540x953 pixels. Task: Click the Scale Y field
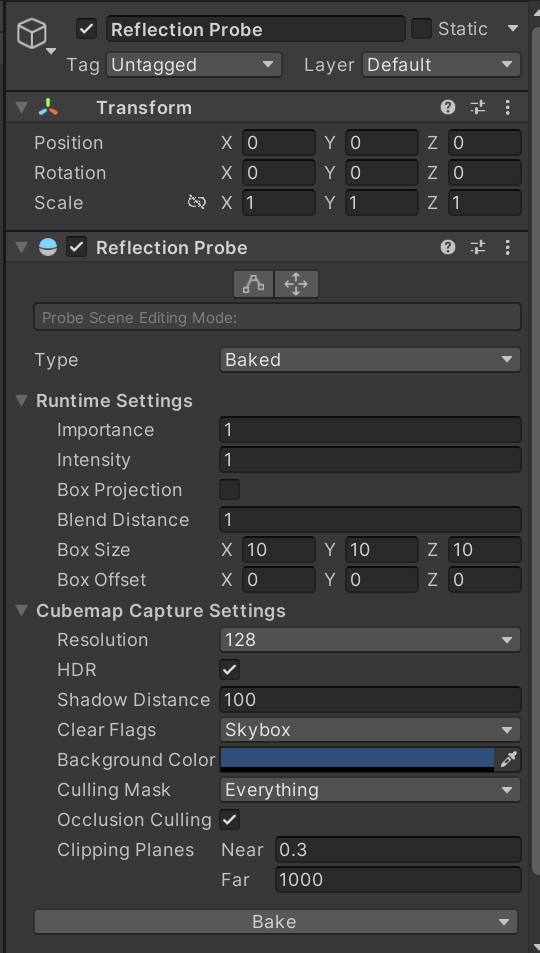pos(382,202)
